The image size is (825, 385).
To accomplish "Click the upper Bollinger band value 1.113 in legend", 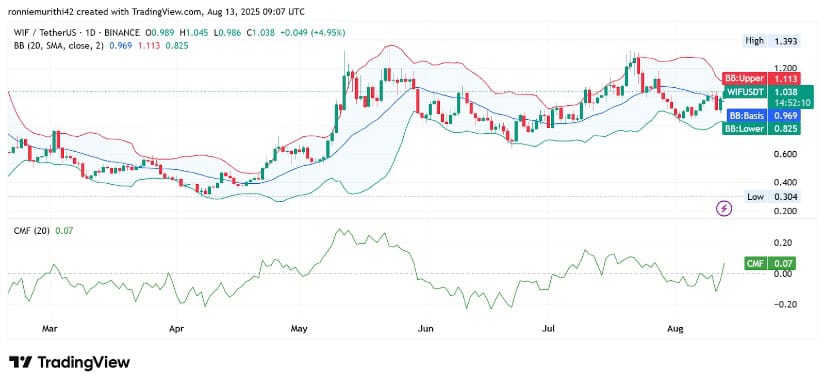I will click(x=148, y=46).
